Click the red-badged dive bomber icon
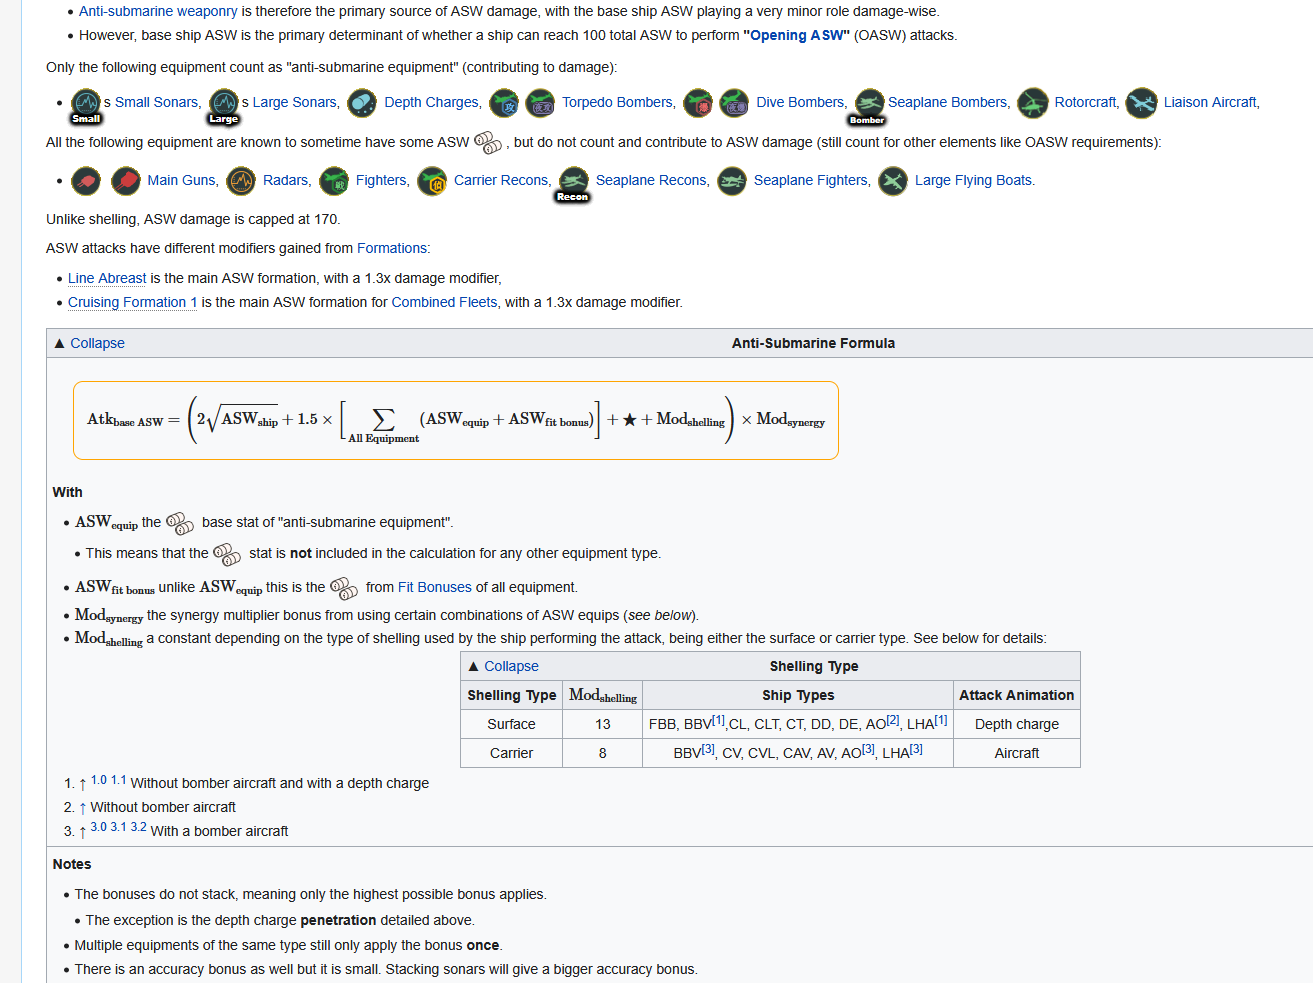The image size is (1313, 983). (x=698, y=102)
